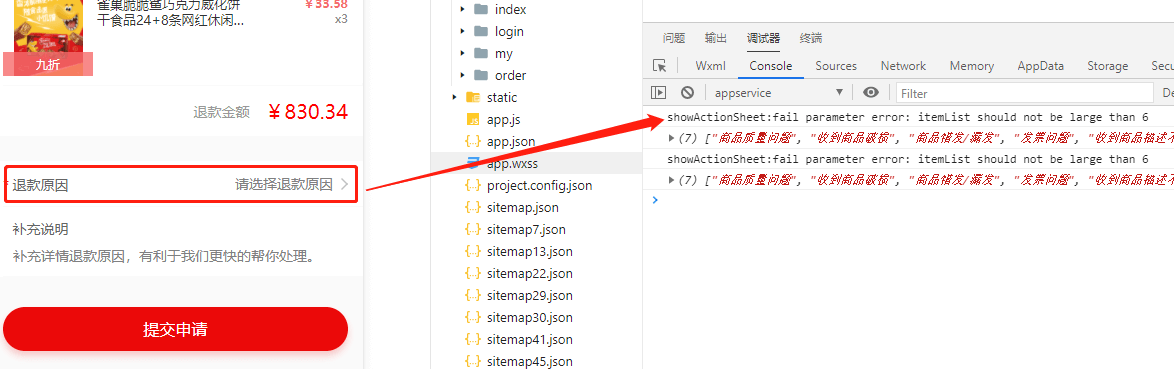
Task: Click the JS file icon of app.js
Action: (x=472, y=120)
